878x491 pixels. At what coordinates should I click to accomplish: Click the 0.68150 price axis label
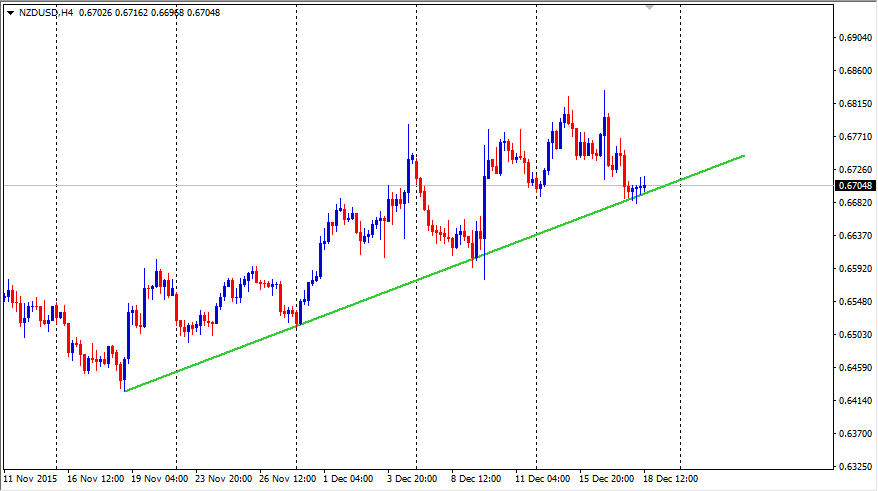coord(856,104)
